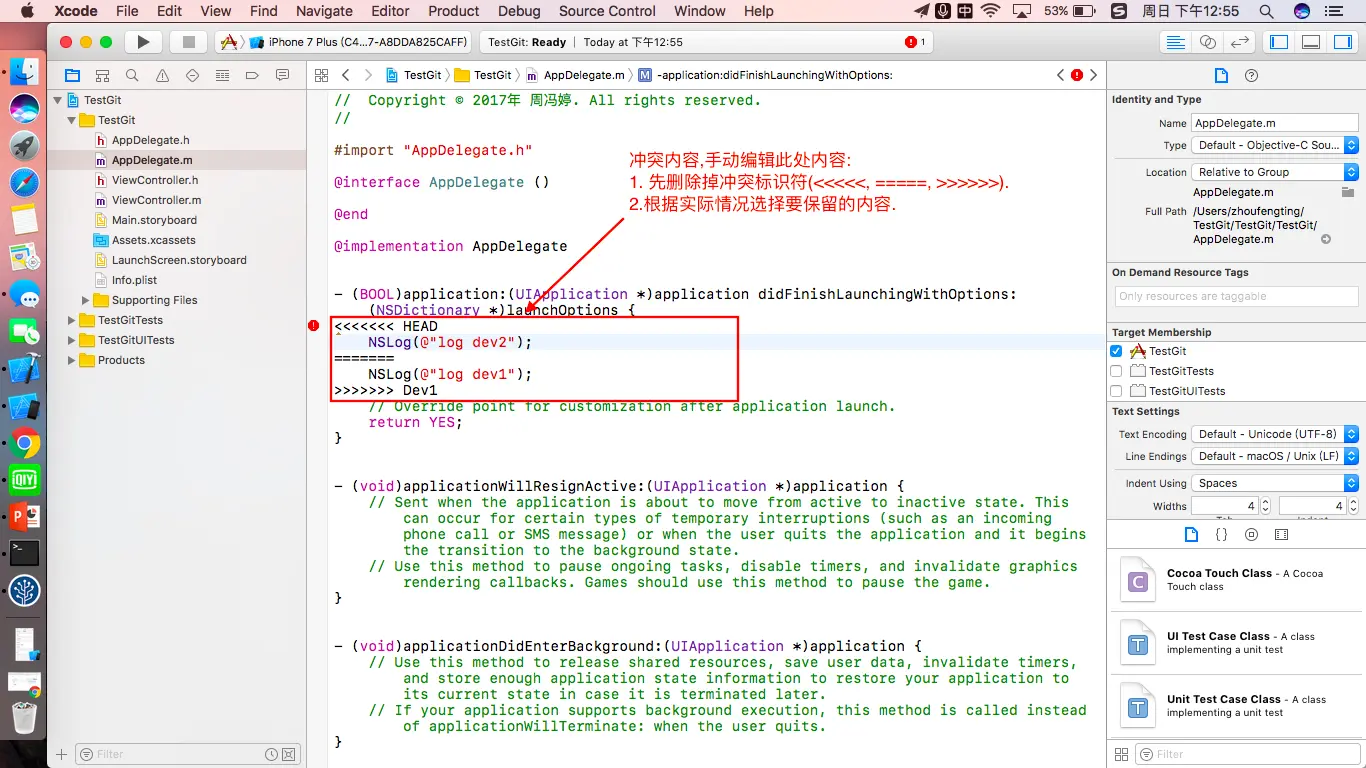Check TestGitUITests target membership

tap(1116, 391)
